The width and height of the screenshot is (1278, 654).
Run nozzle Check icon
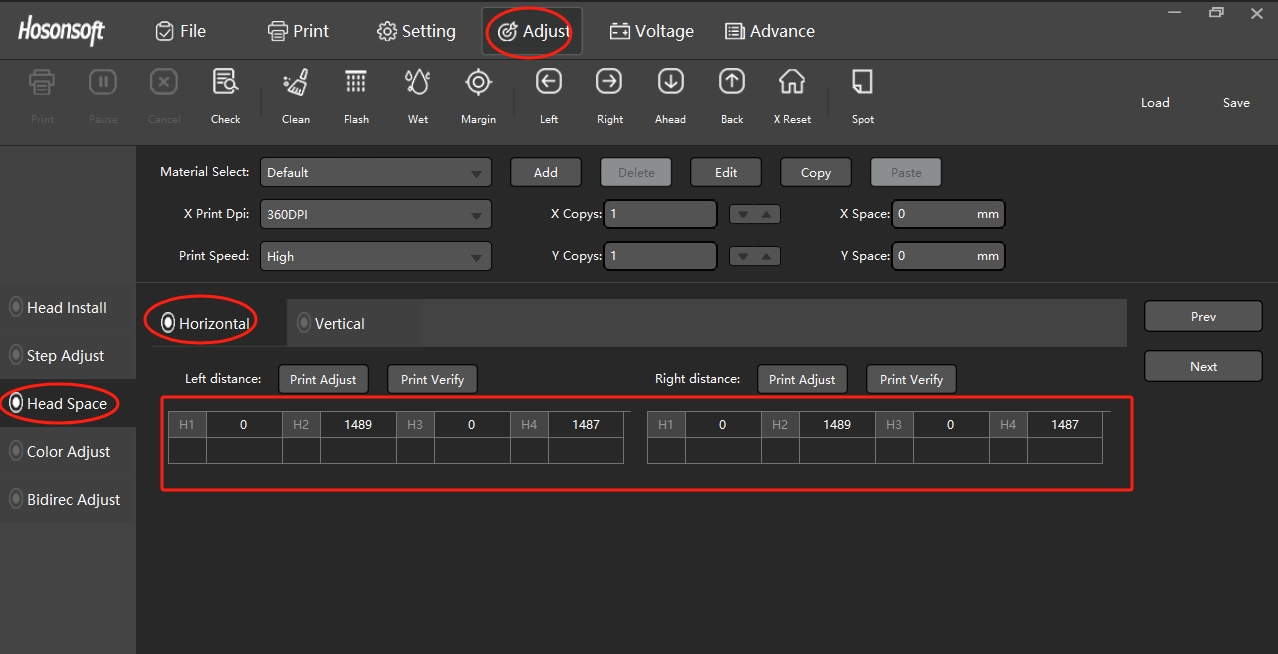coord(225,83)
